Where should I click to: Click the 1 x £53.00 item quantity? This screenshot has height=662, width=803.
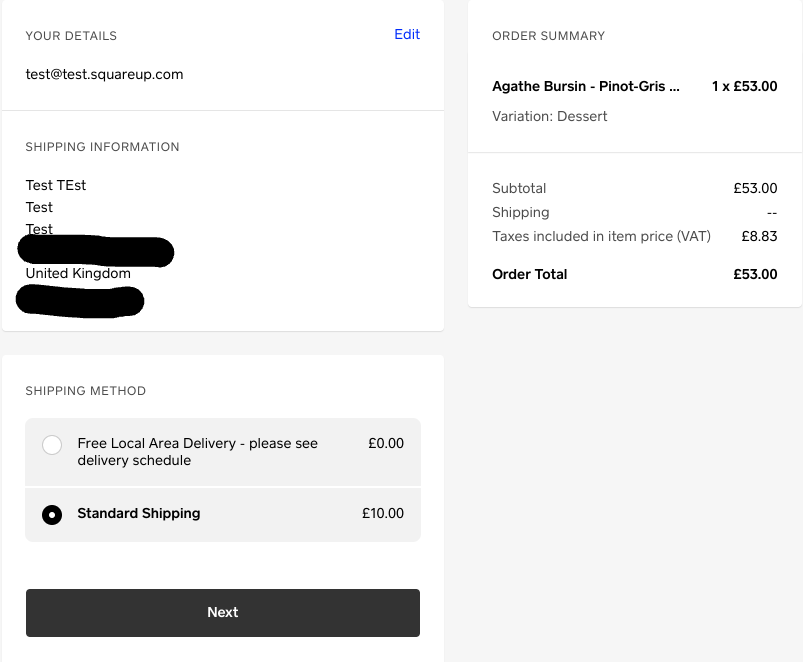pos(744,87)
